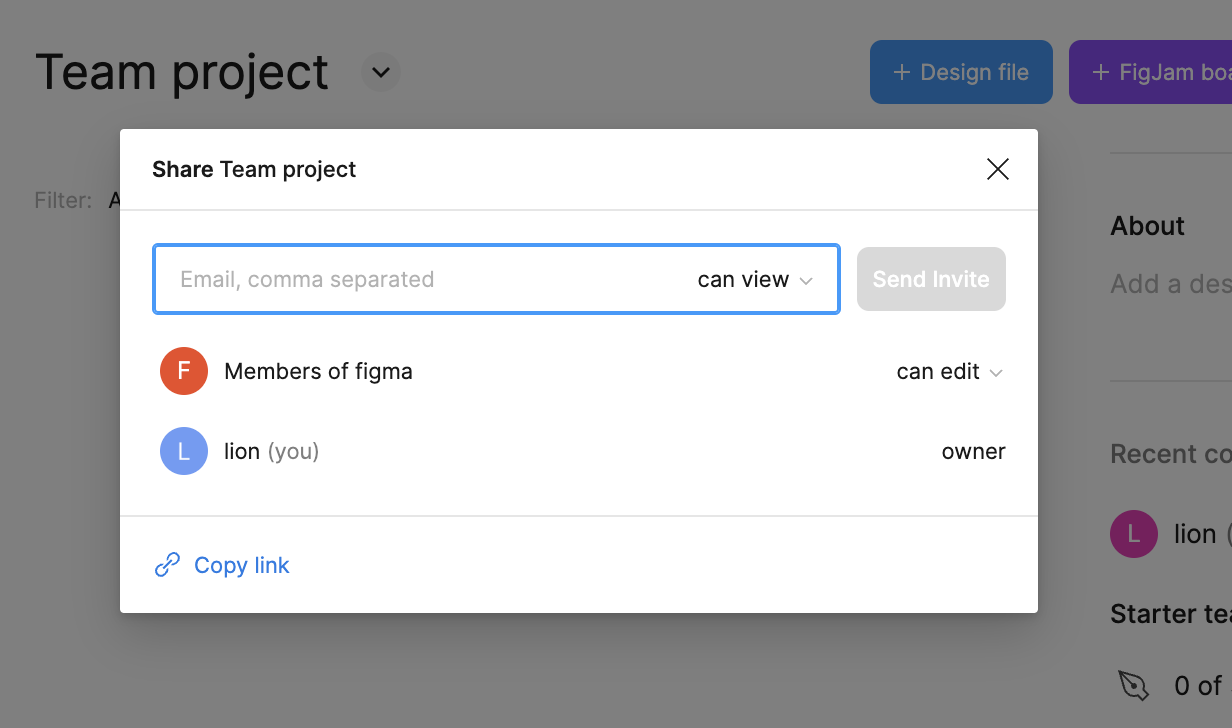Screen dimensions: 1232x728
Task: Open the 'can edit' dropdown for Members of figma
Action: point(949,372)
